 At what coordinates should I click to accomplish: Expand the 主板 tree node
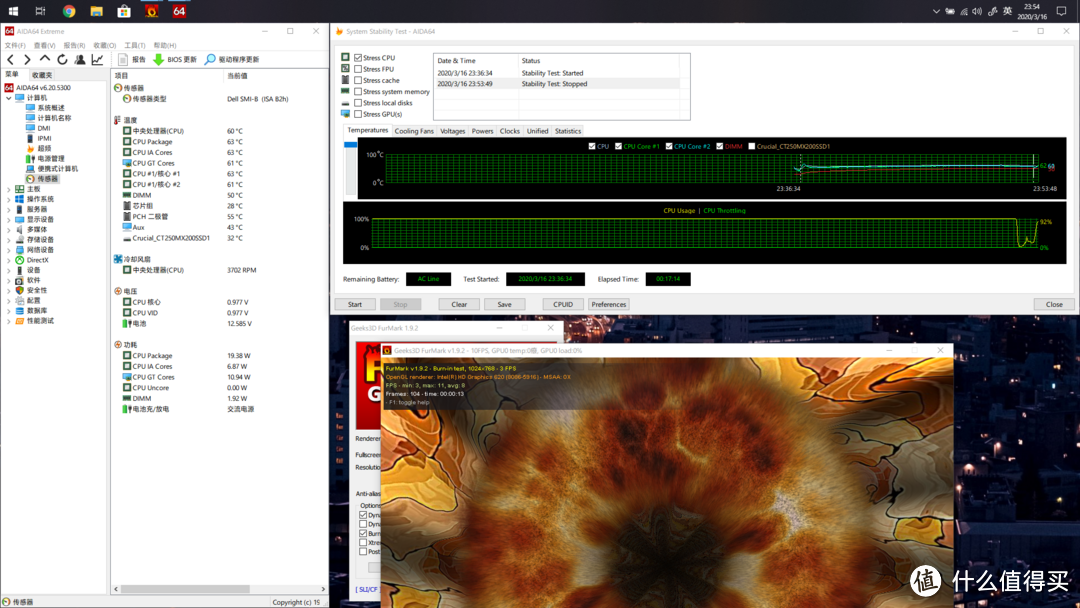coord(9,189)
